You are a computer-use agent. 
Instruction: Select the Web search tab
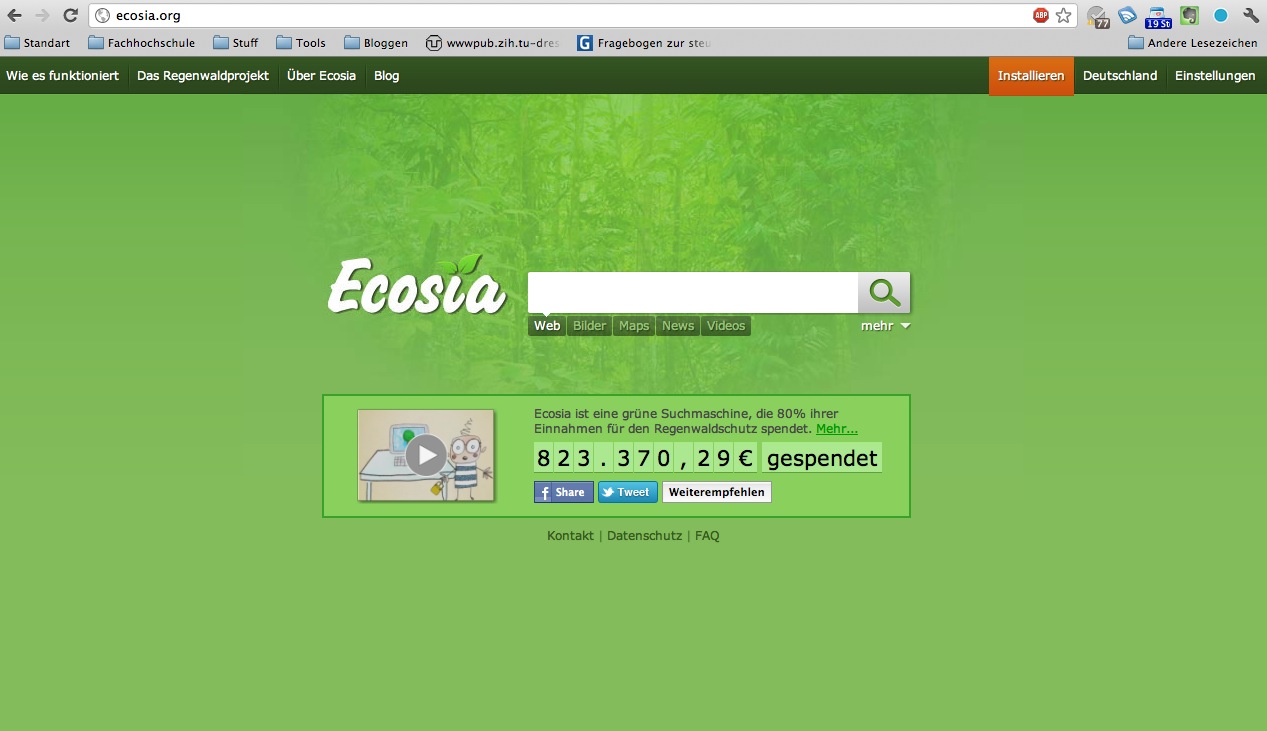pos(547,326)
